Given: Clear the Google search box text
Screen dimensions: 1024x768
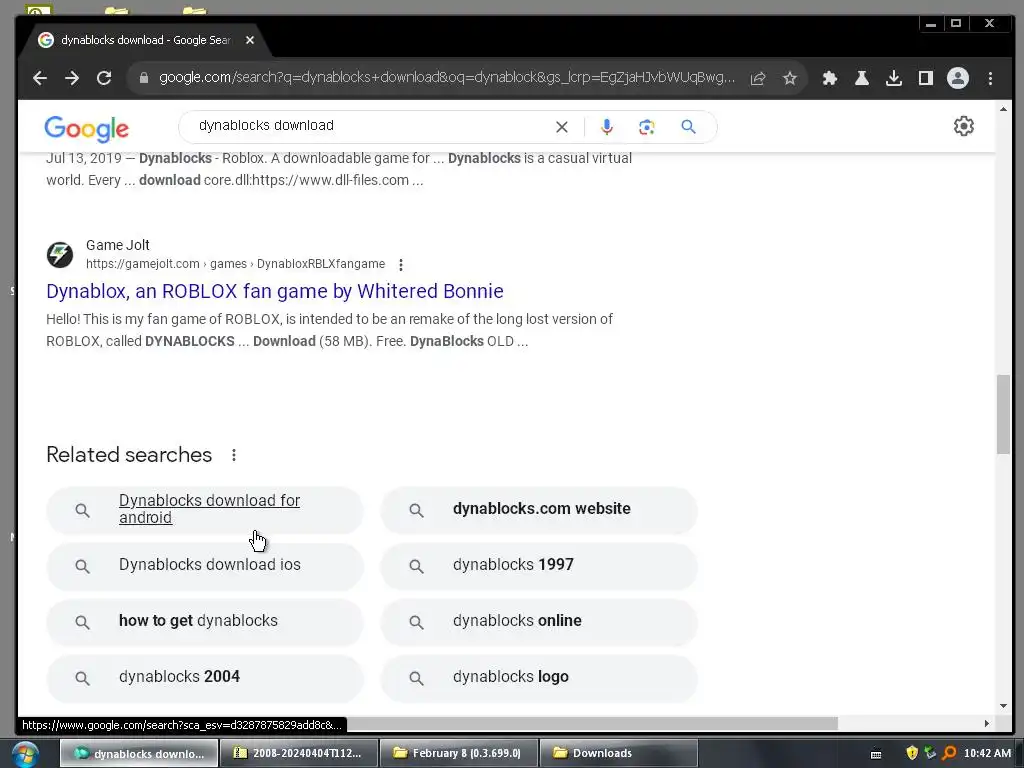Looking at the screenshot, I should pyautogui.click(x=562, y=127).
